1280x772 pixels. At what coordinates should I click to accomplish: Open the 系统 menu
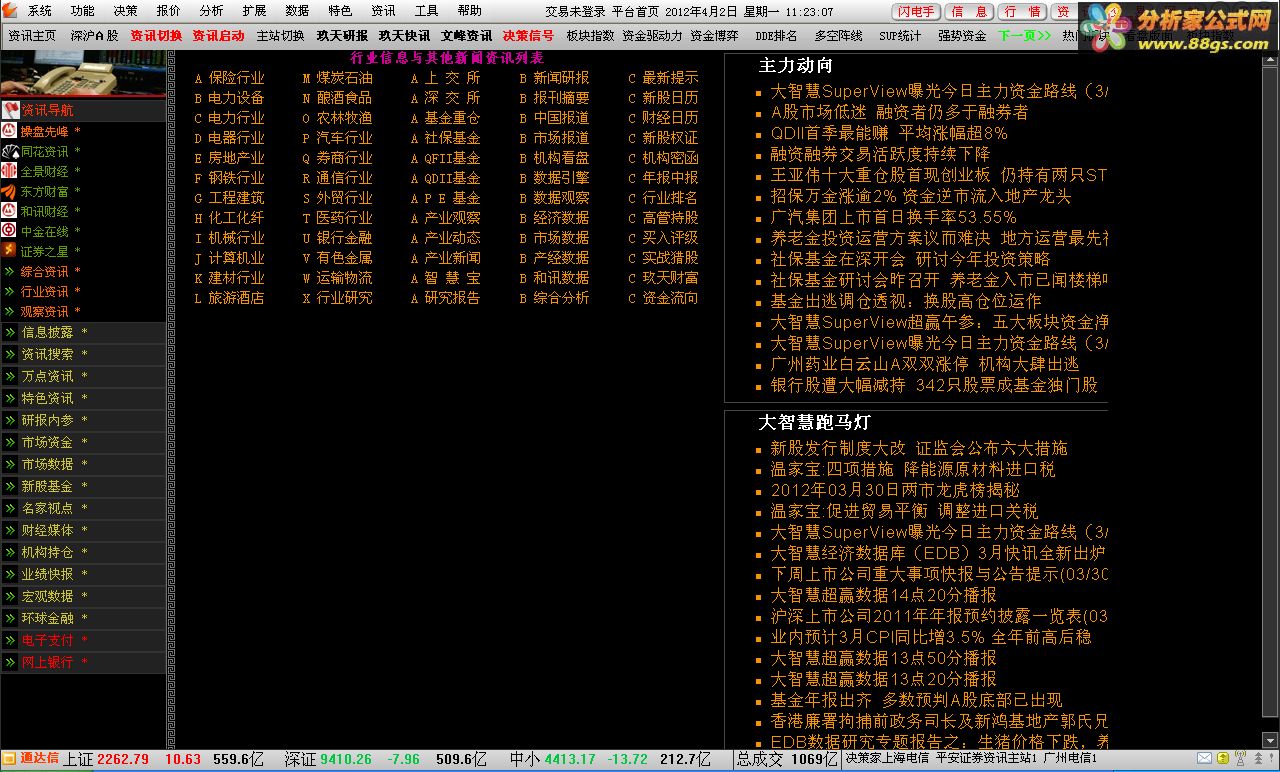39,11
